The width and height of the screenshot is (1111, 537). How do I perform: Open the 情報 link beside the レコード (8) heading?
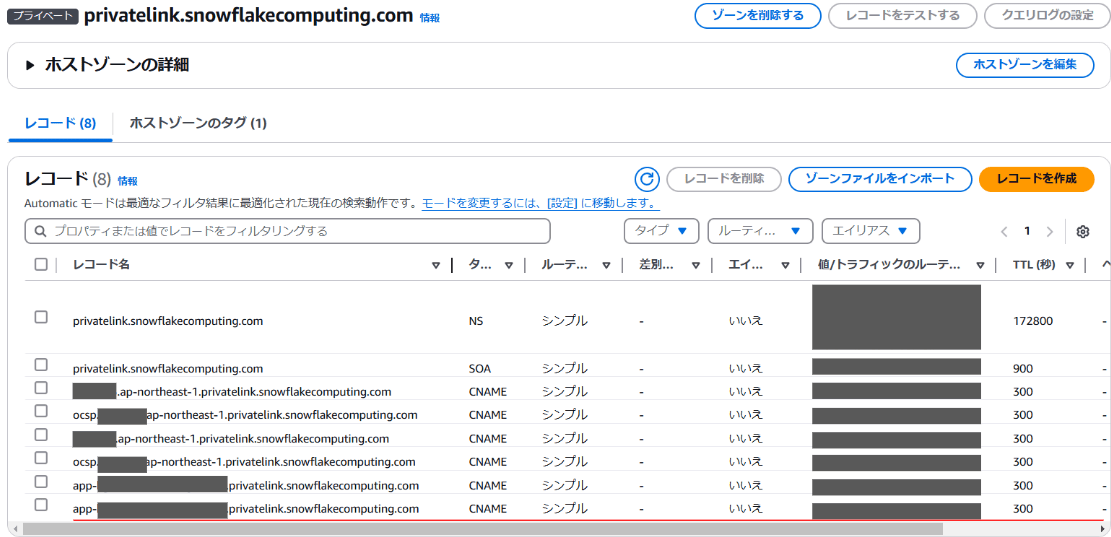click(128, 181)
